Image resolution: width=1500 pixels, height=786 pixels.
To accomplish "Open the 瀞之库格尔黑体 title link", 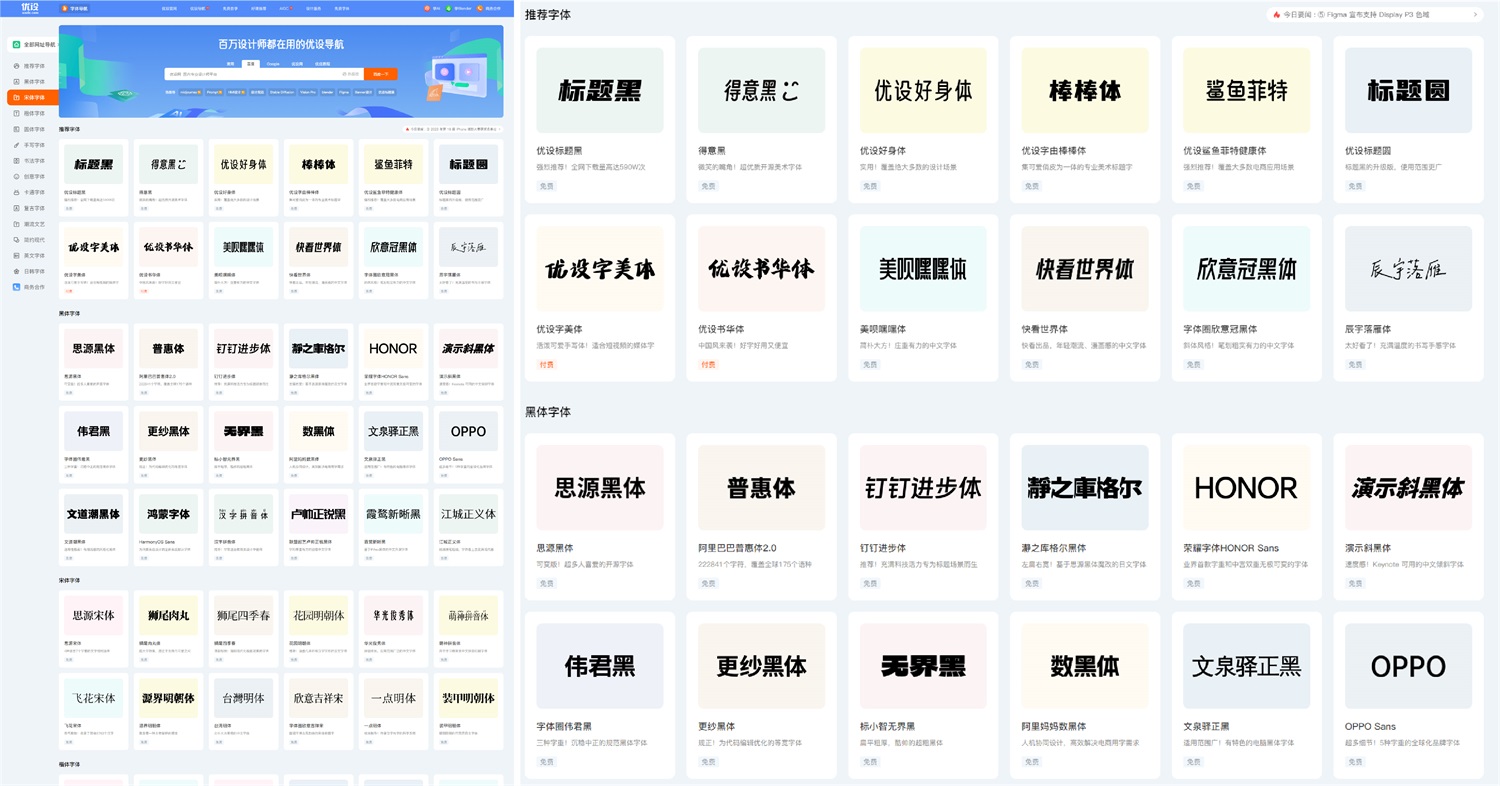I will click(1054, 548).
